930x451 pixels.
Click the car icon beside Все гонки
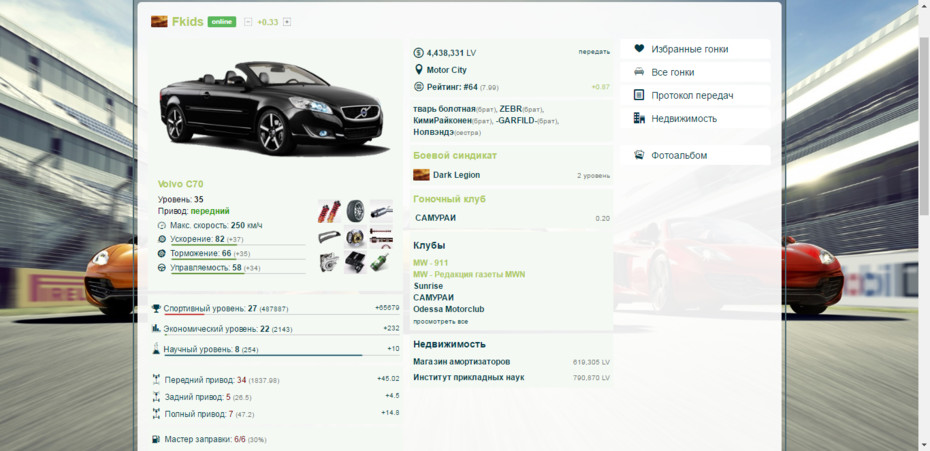point(639,72)
